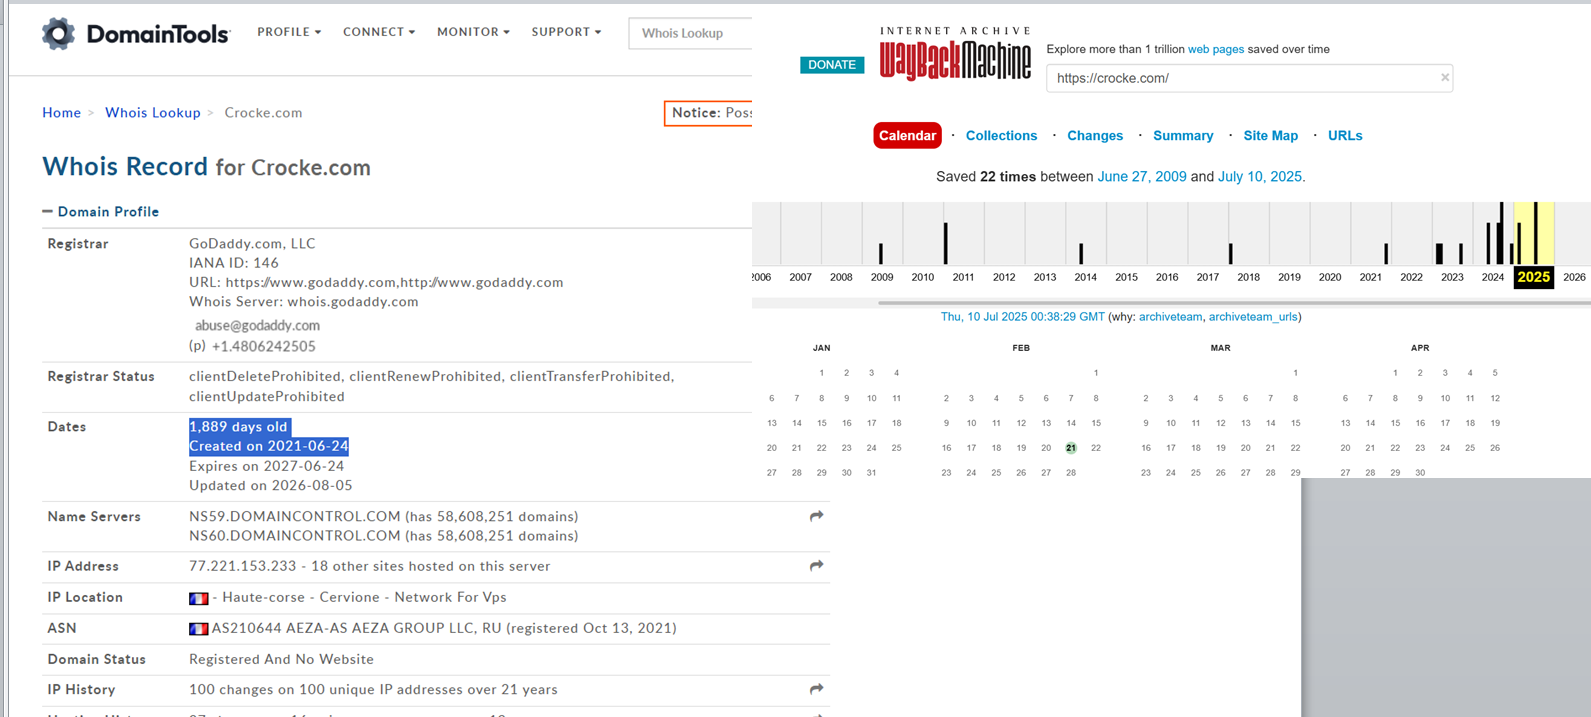
Task: Clear the Wayback URL field with X
Action: click(1444, 77)
